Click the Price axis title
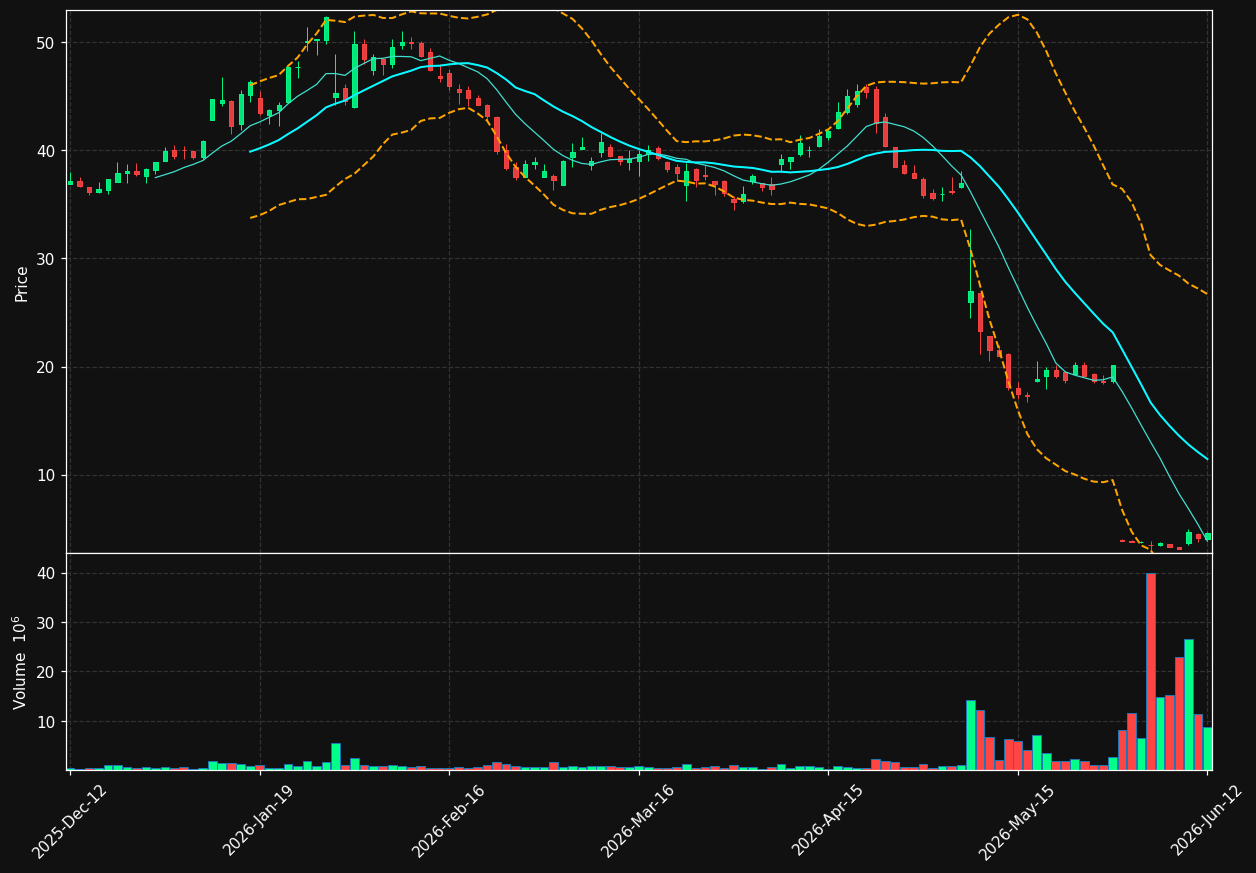 click(22, 283)
